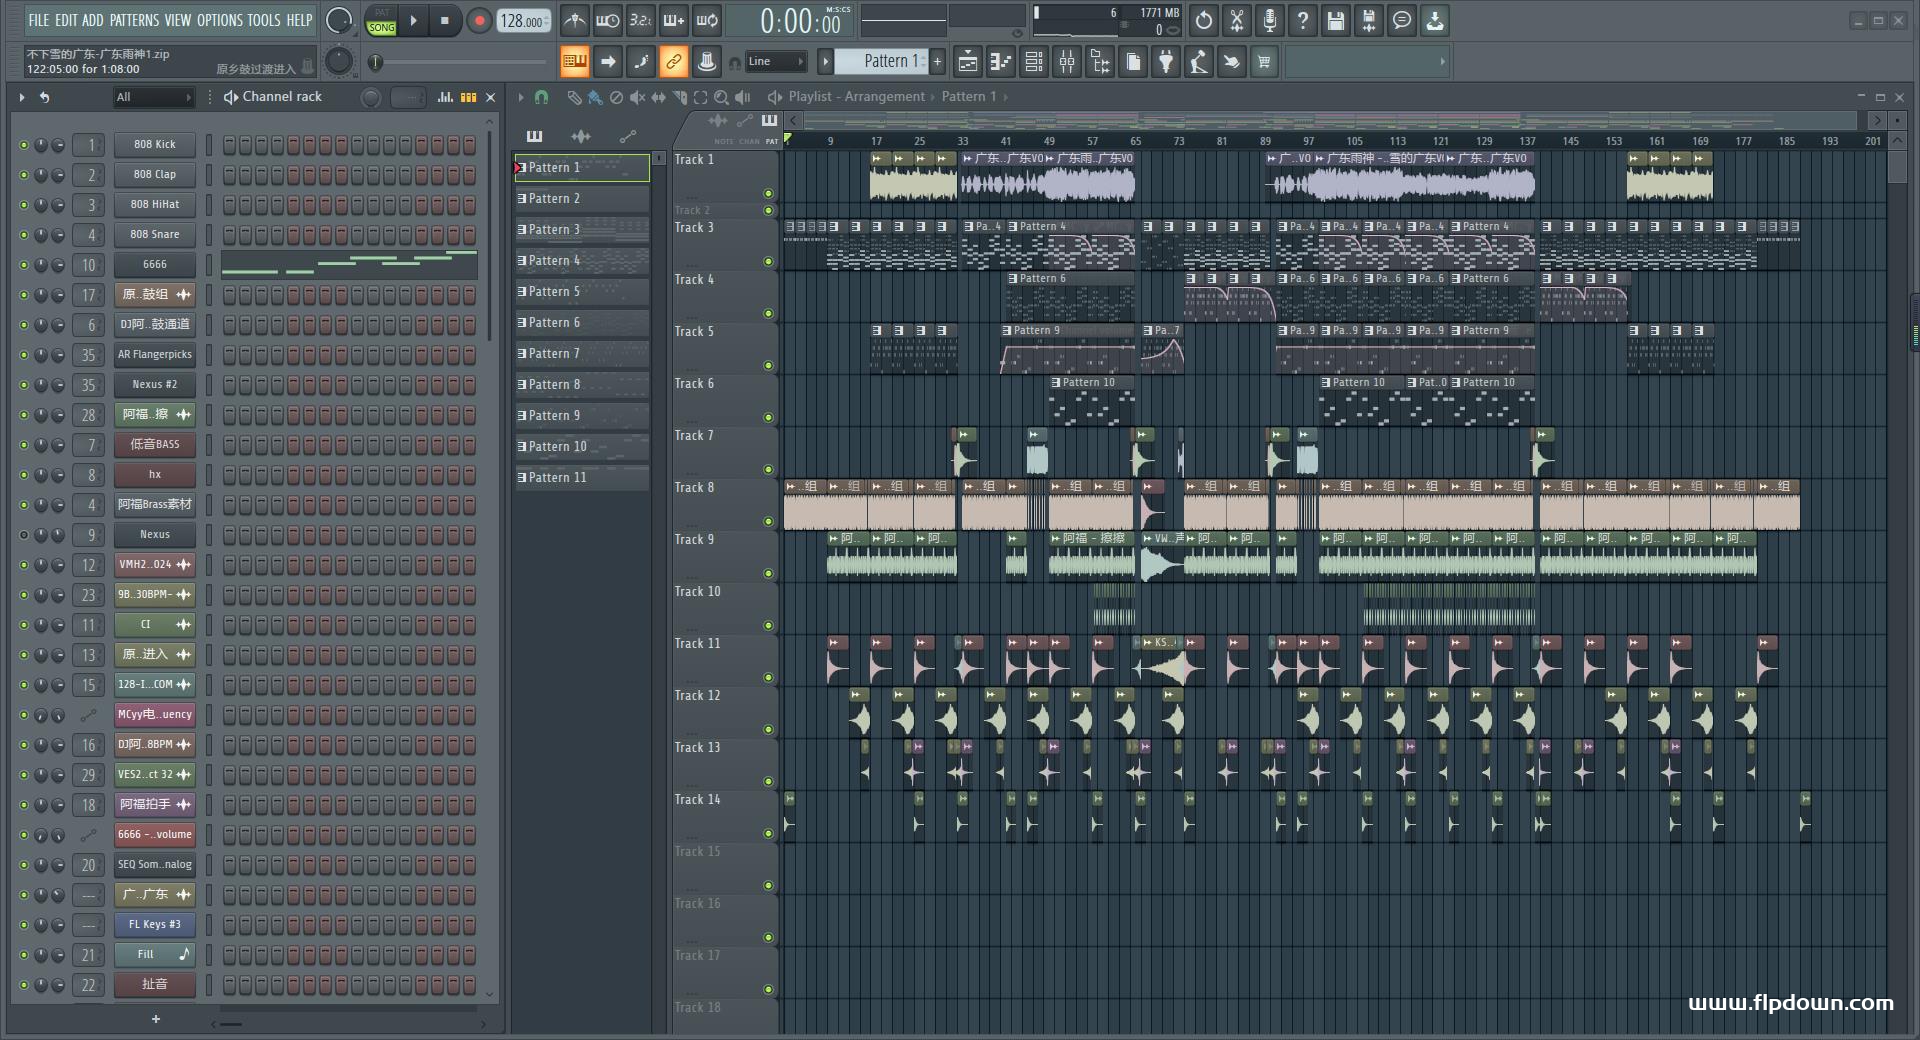Close the Channel rack panel
Viewport: 1920px width, 1040px height.
[490, 97]
